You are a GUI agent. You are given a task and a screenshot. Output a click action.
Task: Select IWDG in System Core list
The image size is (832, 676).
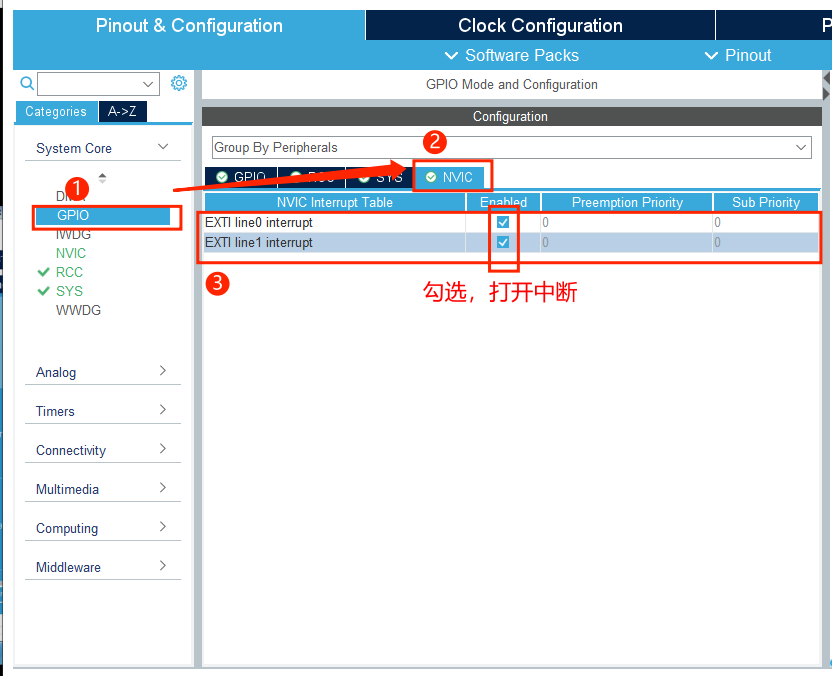pyautogui.click(x=73, y=235)
